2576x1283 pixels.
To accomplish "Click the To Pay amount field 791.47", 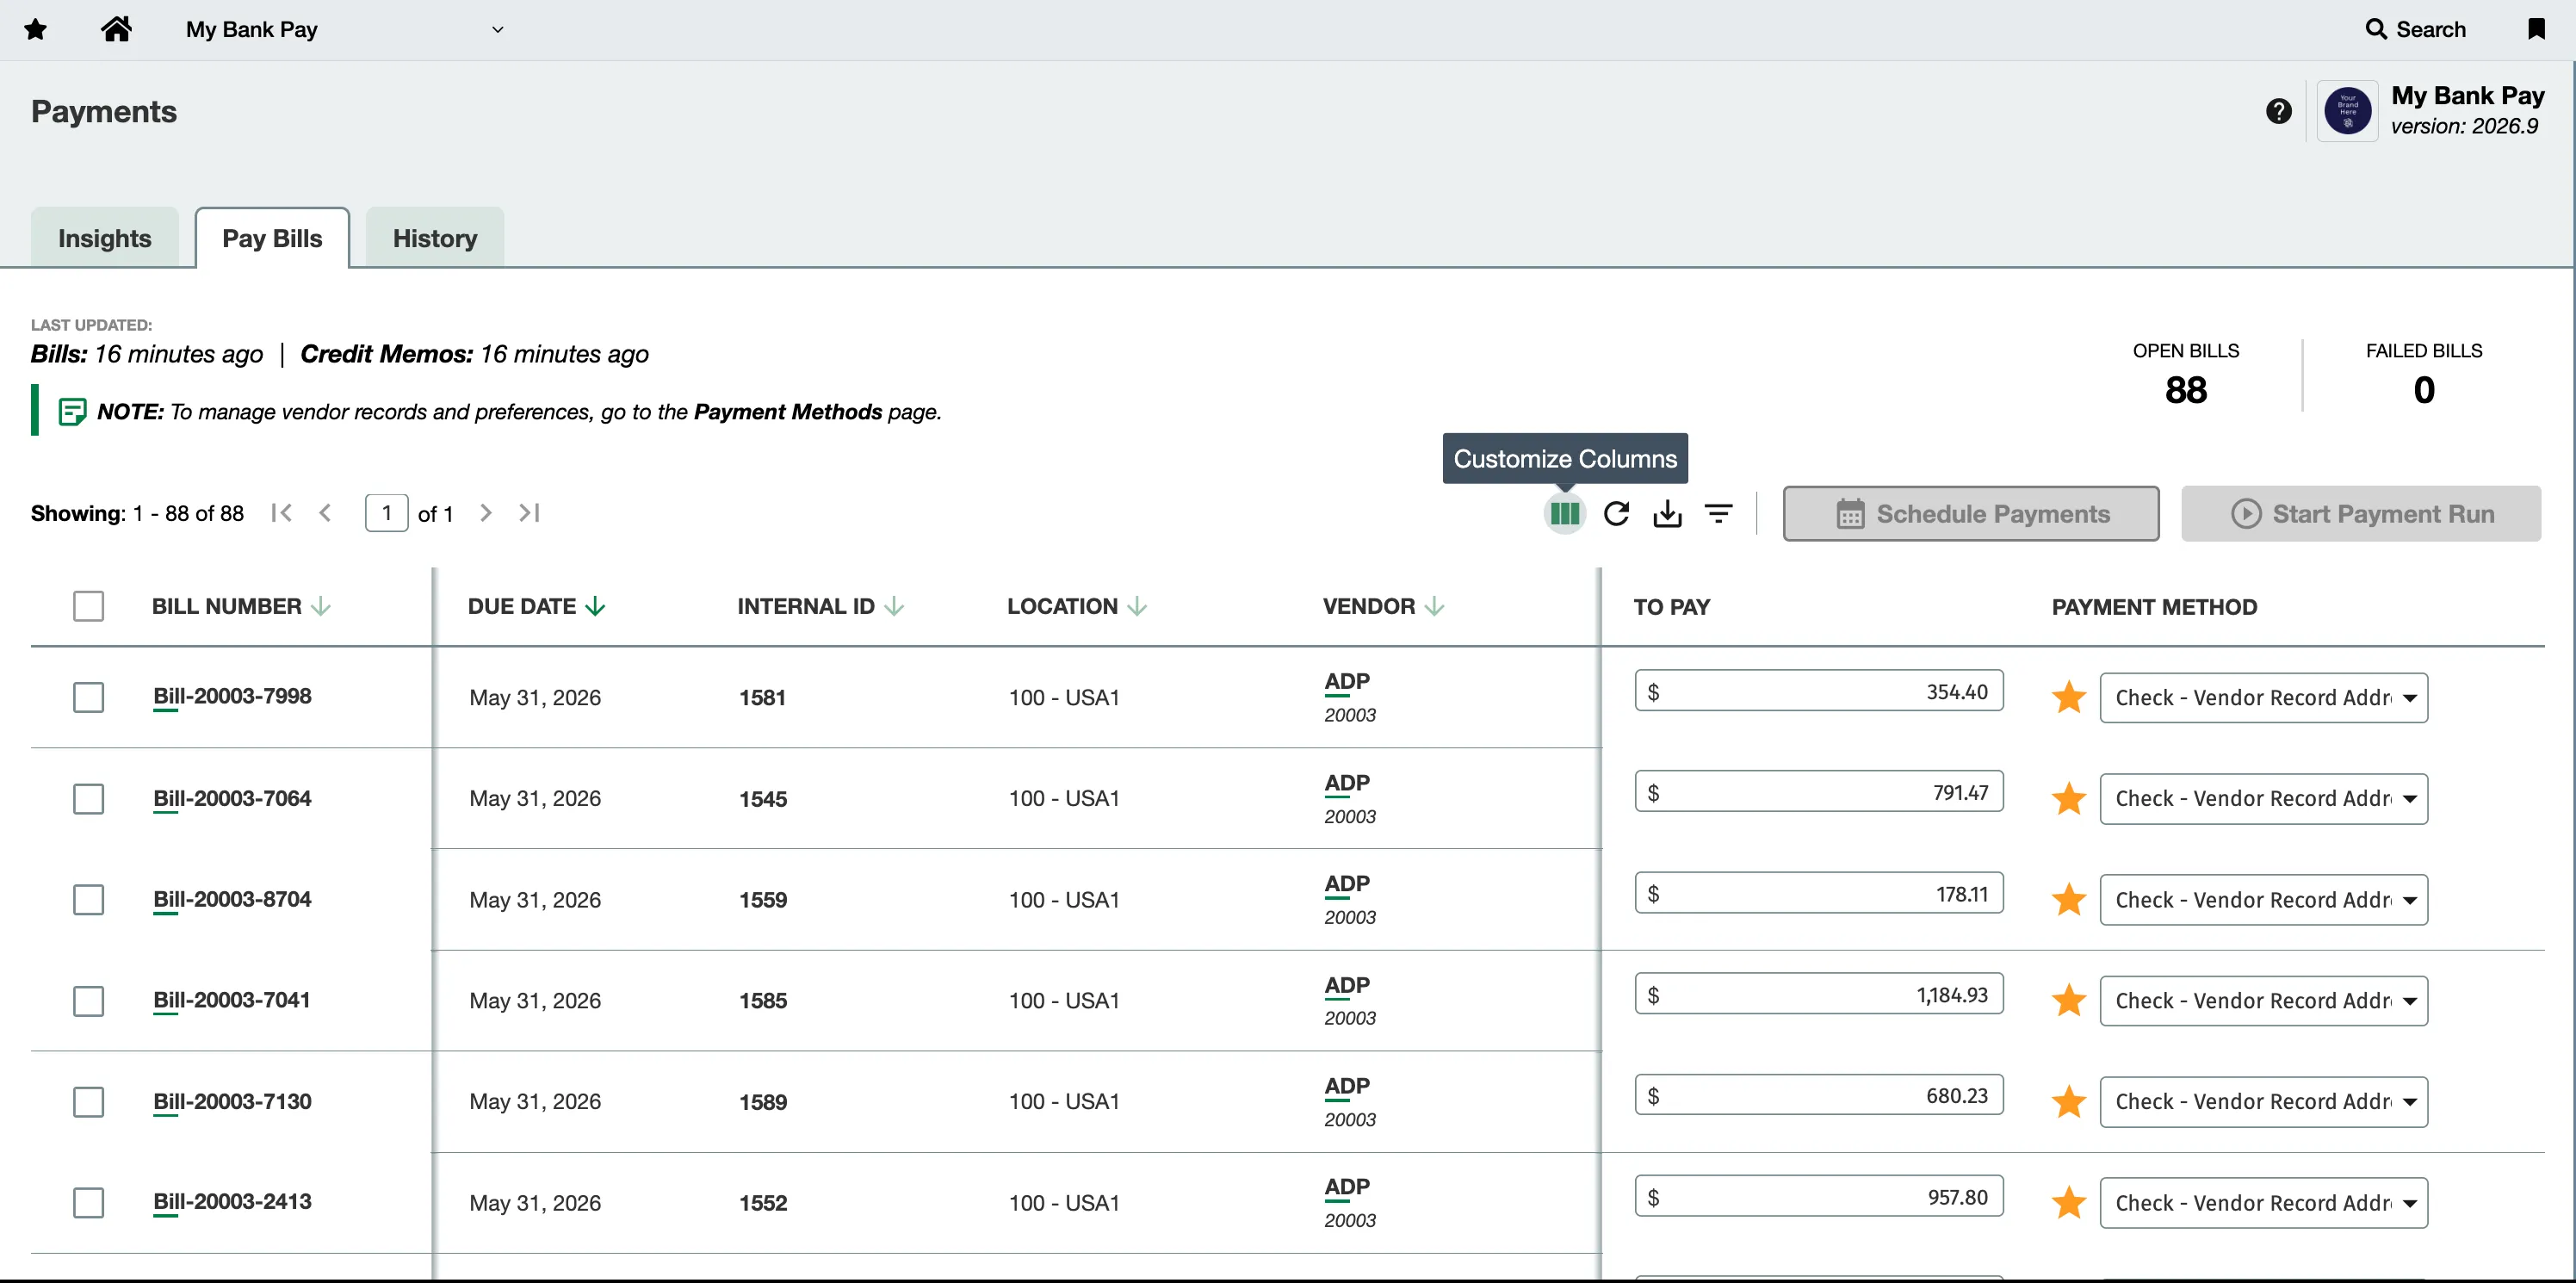I will click(x=1819, y=791).
